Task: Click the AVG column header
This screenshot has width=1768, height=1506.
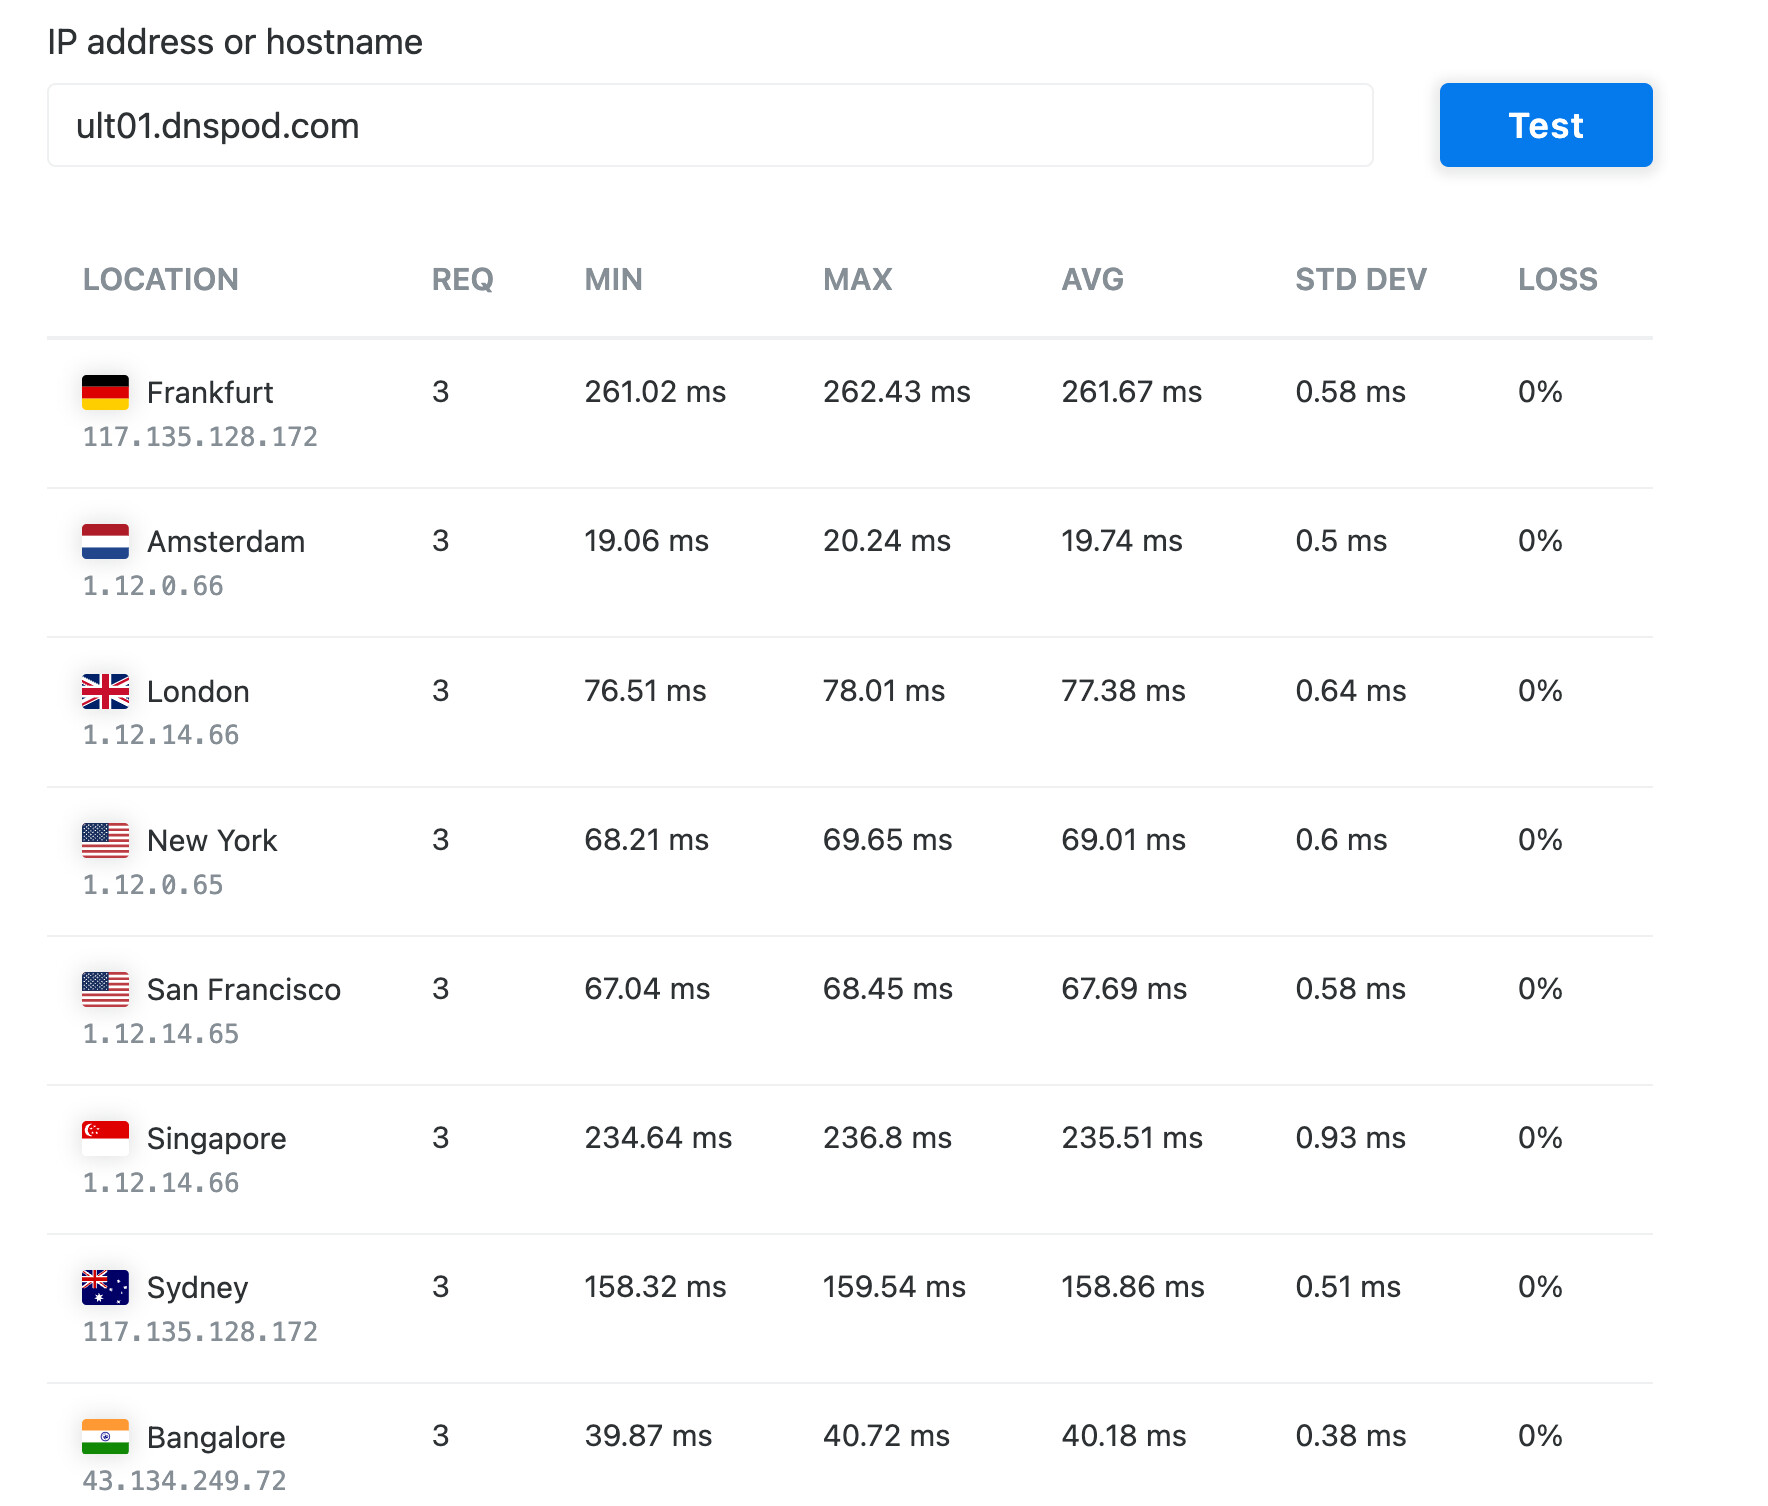Action: 1092,280
